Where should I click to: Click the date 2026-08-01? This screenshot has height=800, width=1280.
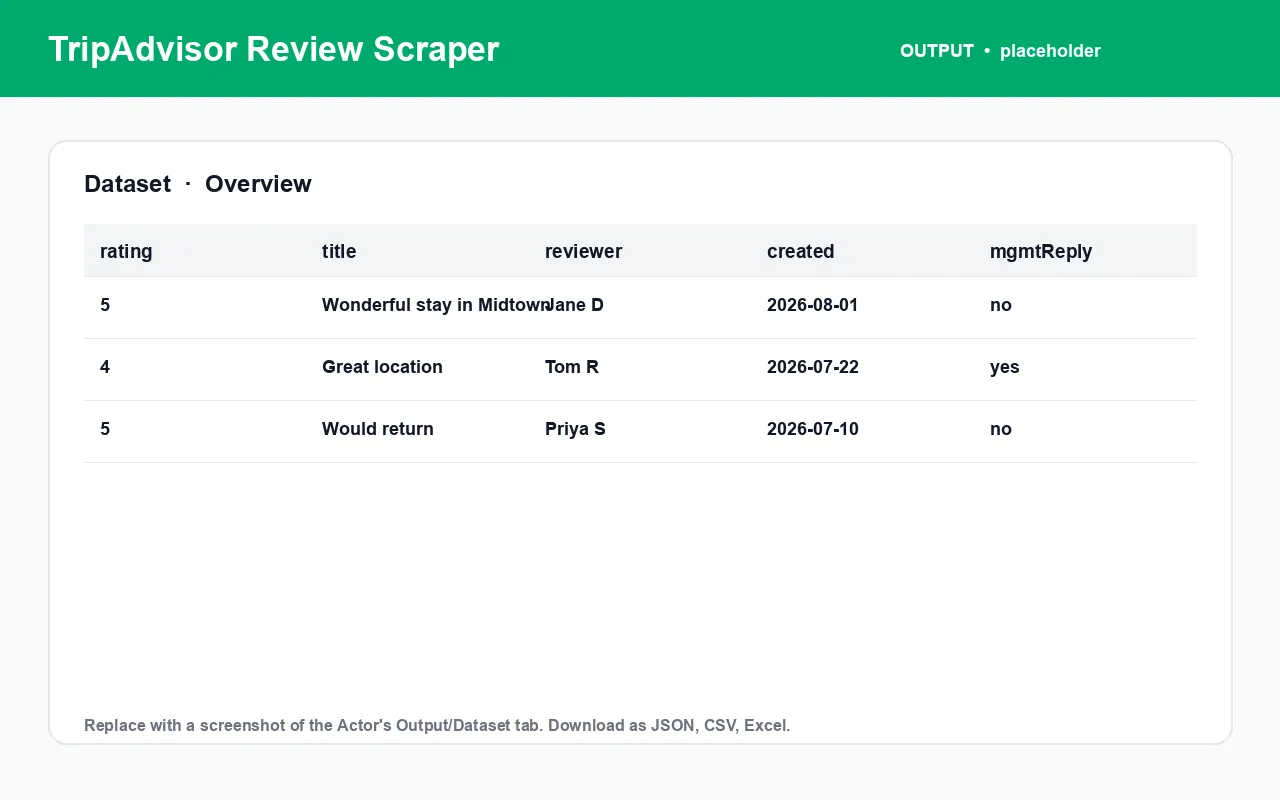813,305
